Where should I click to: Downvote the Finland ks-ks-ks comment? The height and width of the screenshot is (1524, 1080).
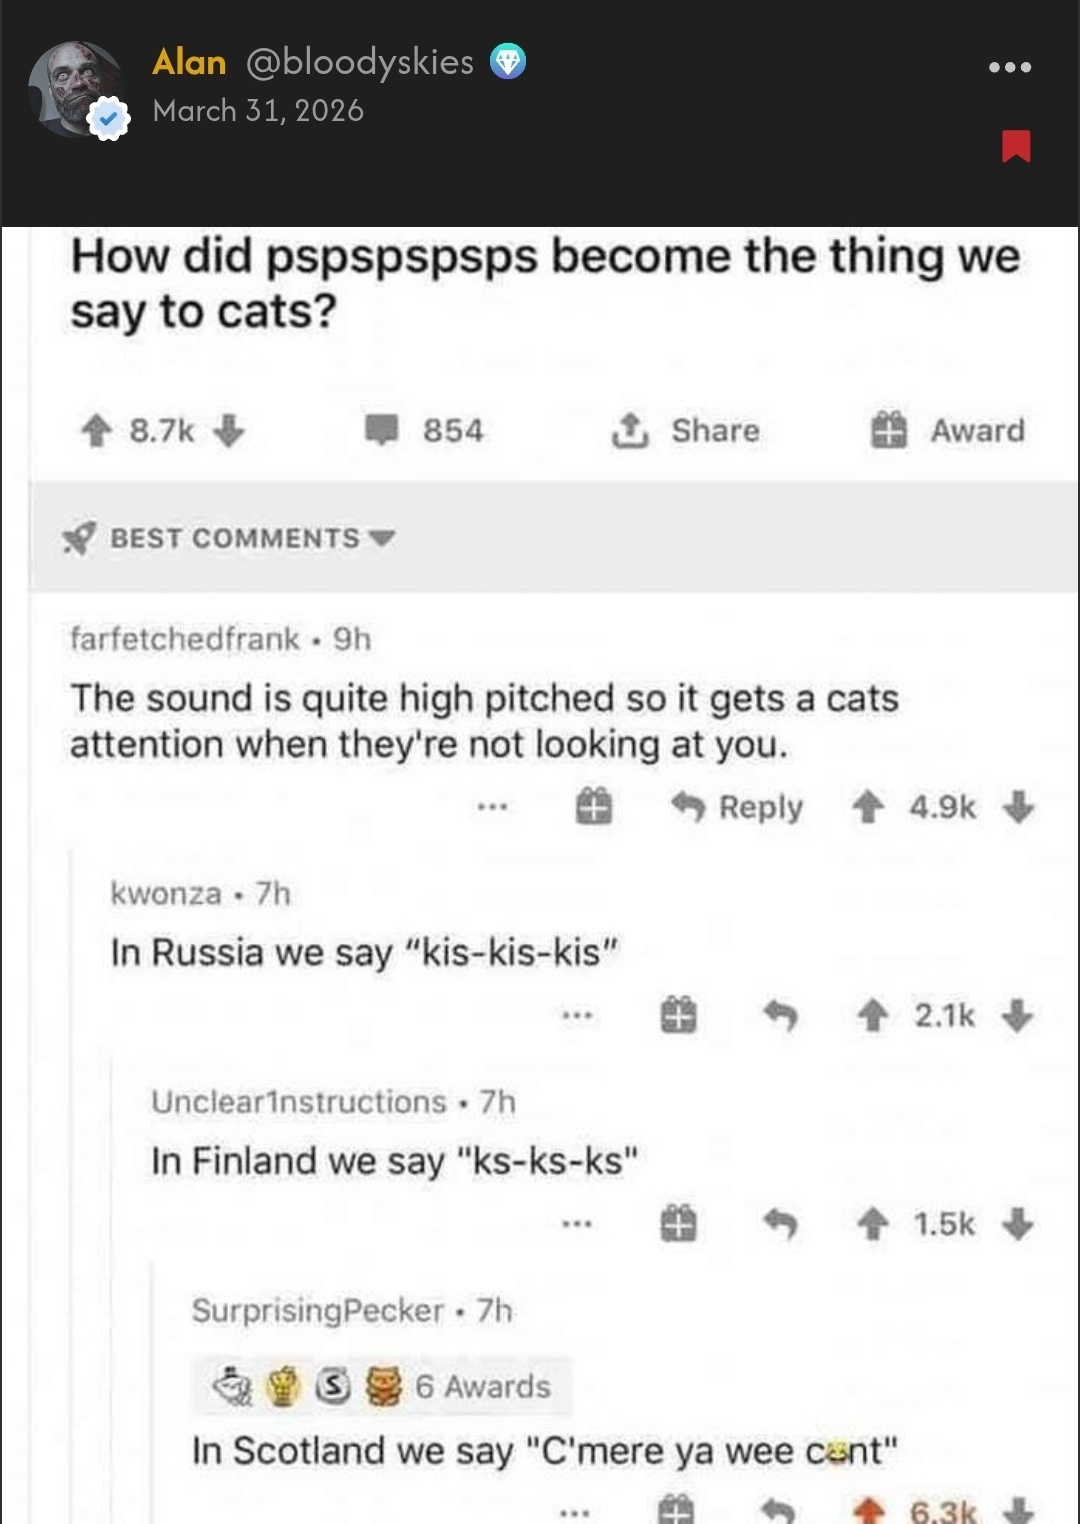[1018, 1224]
